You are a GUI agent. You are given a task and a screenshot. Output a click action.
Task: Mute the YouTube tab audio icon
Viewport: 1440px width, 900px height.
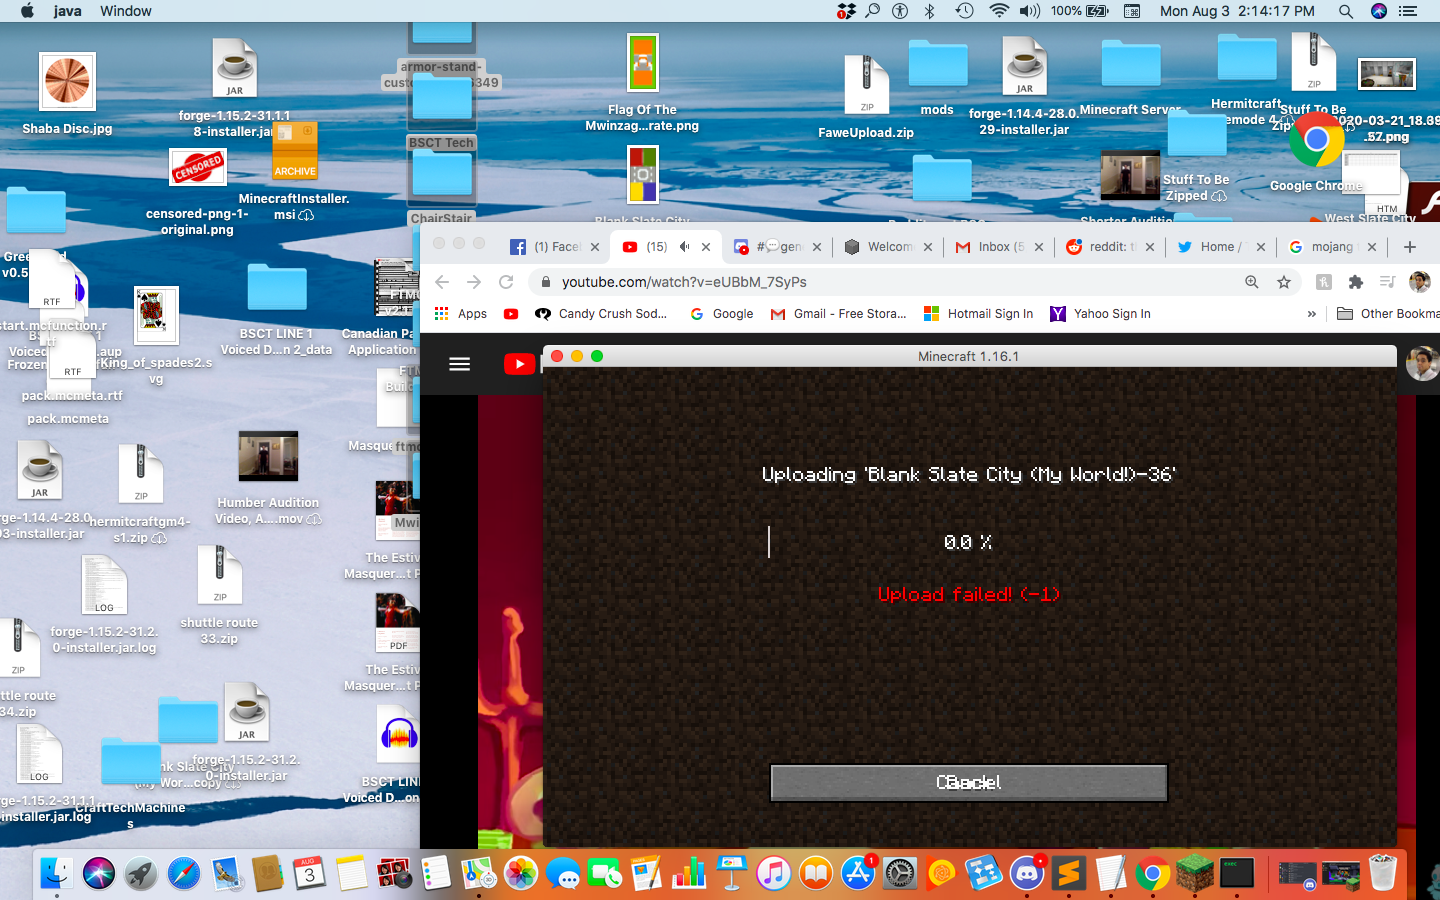[x=685, y=247]
